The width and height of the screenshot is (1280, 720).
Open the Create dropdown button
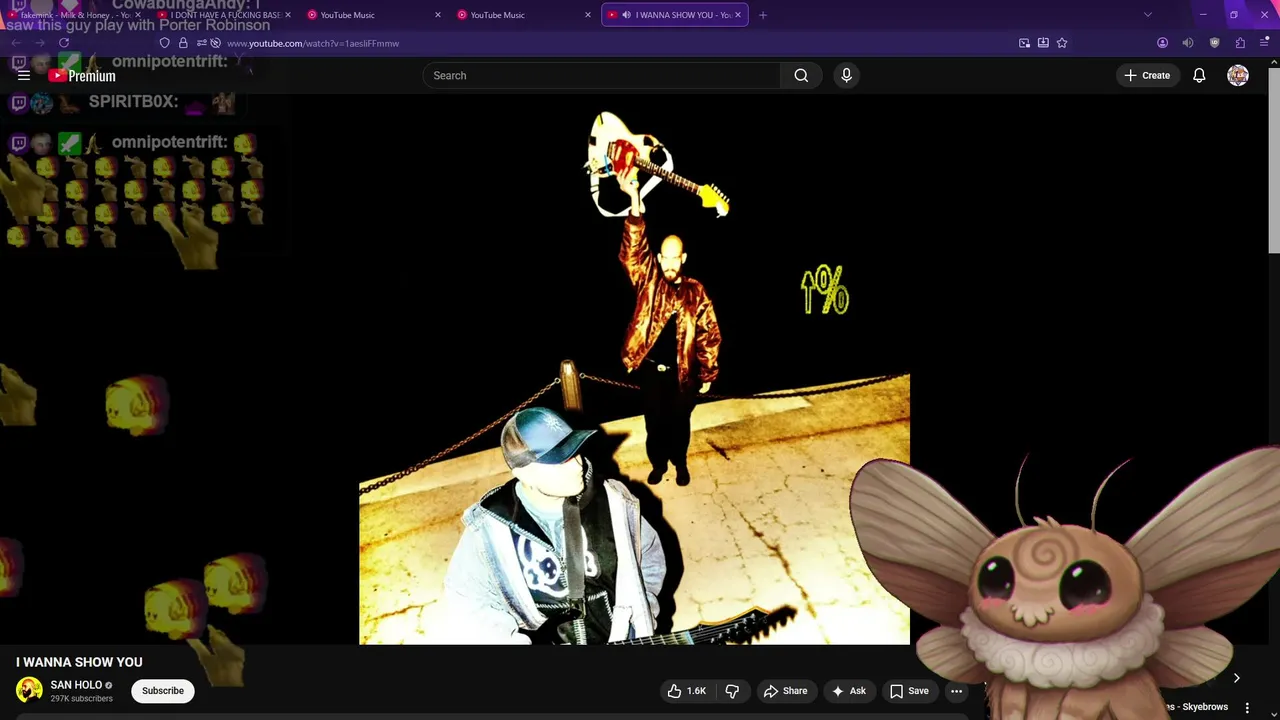pyautogui.click(x=1147, y=75)
